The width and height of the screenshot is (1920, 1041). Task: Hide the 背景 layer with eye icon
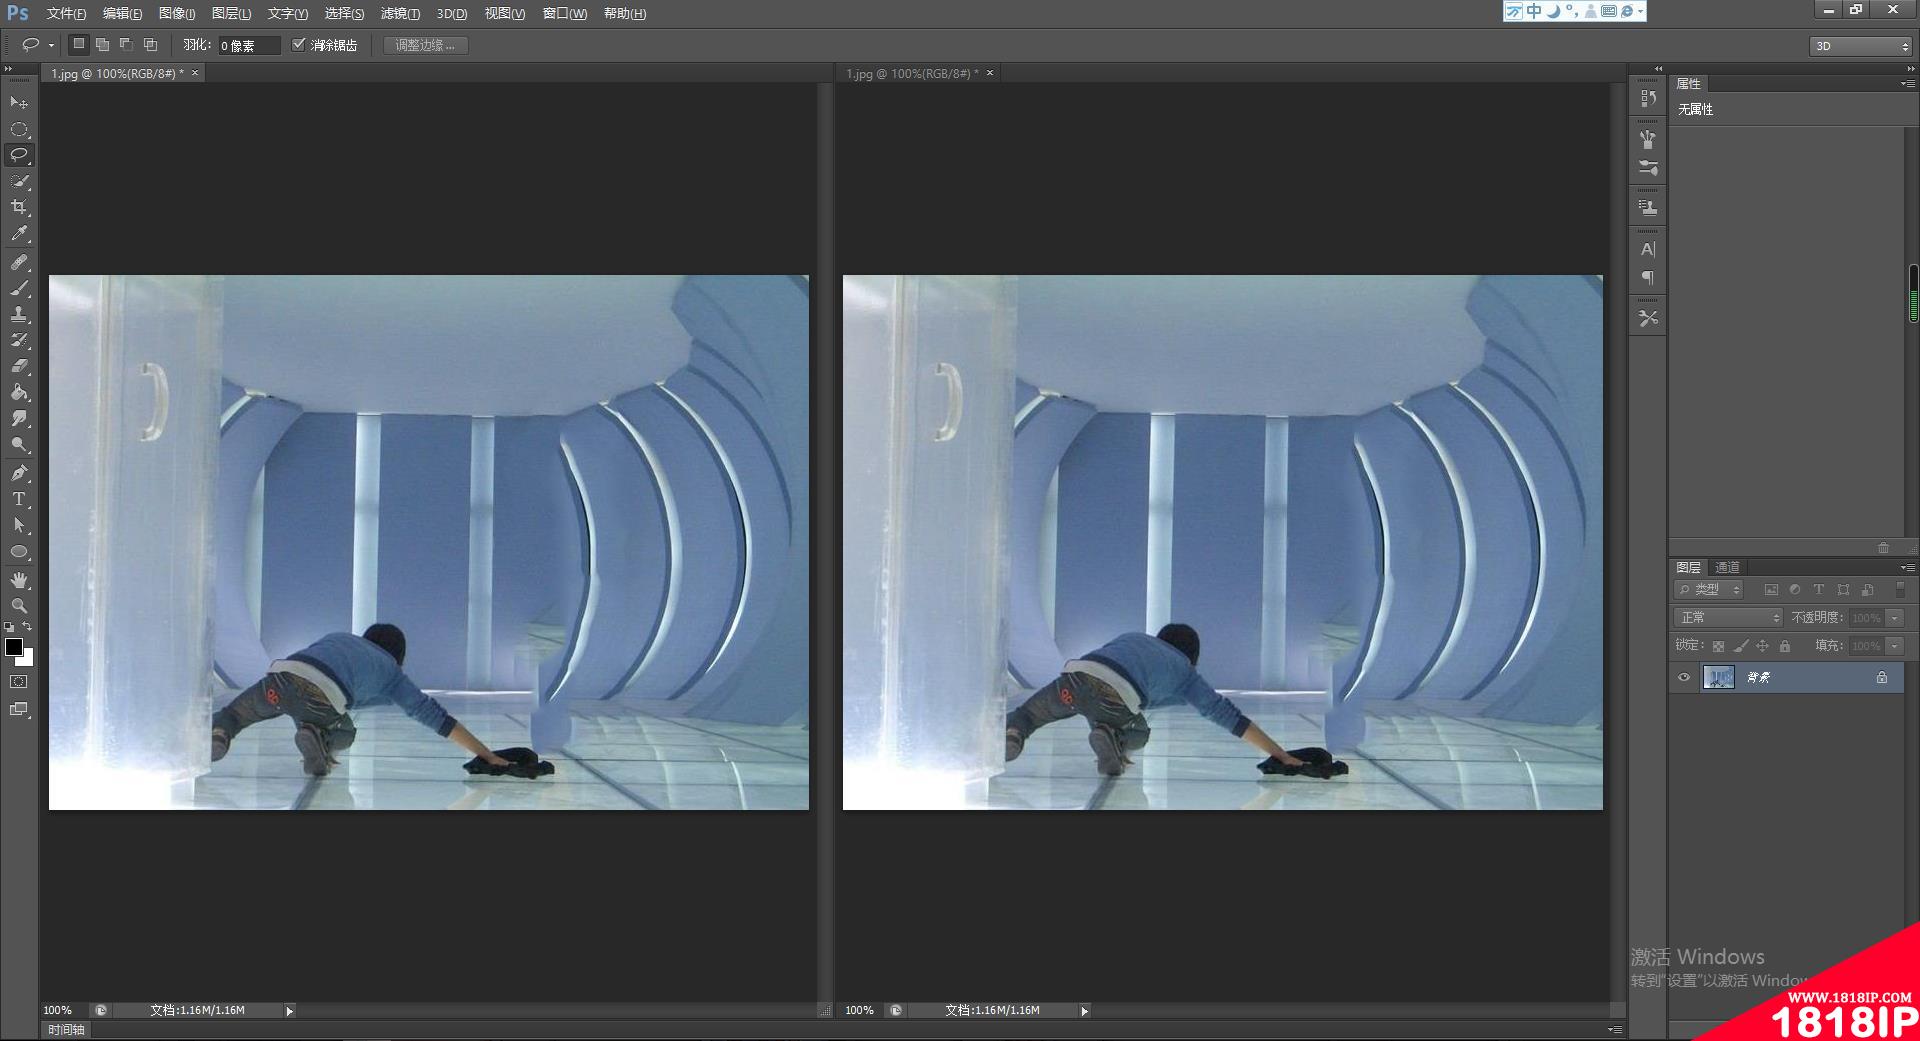(x=1684, y=677)
